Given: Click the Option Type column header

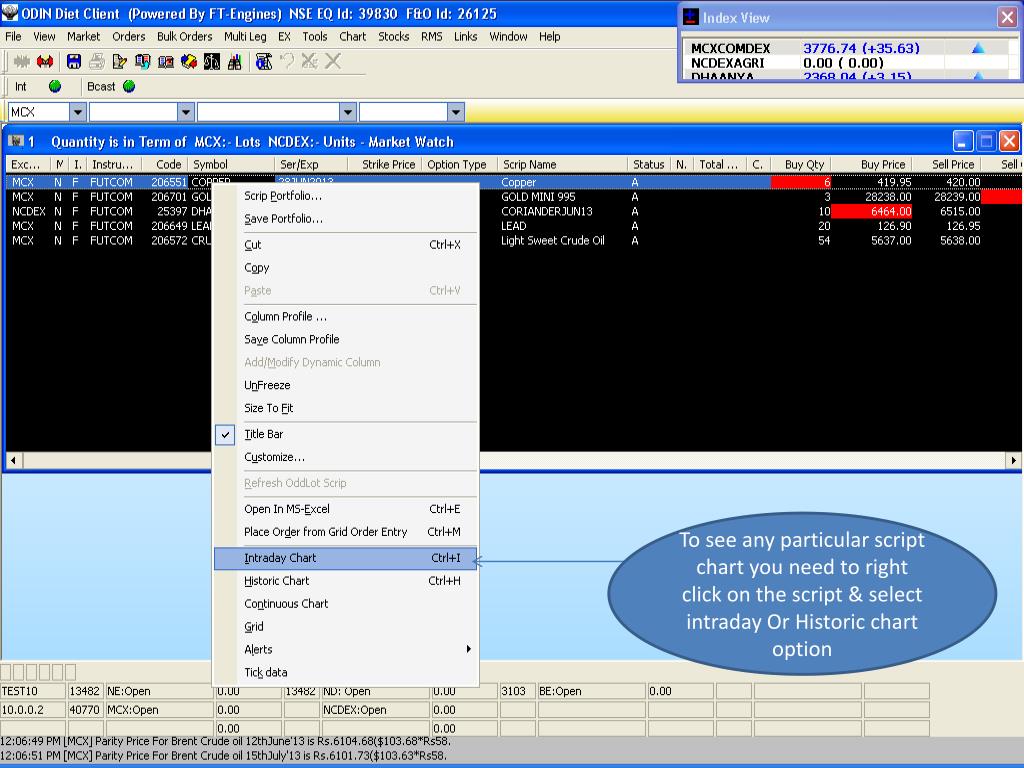Looking at the screenshot, I should pos(459,165).
